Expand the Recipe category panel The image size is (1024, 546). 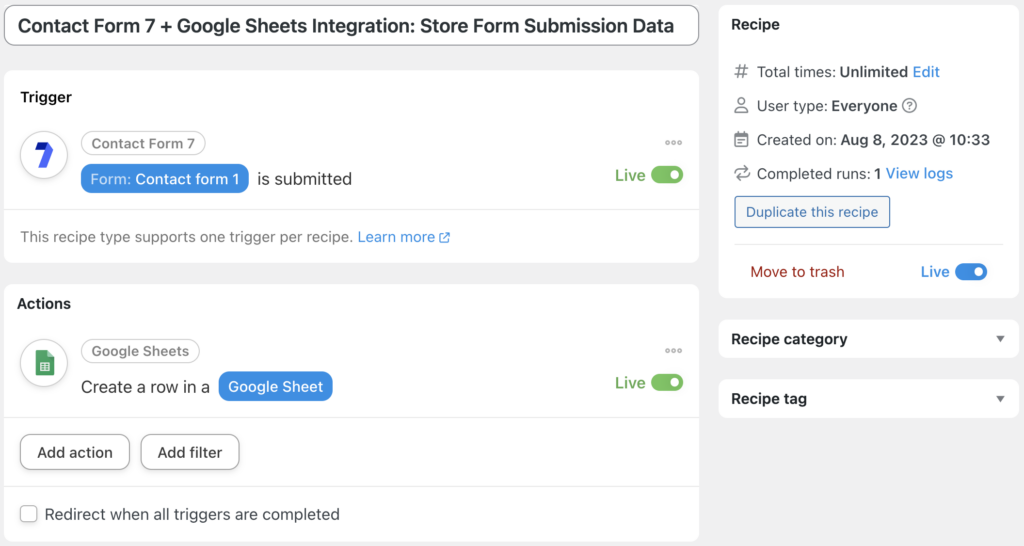tap(1000, 339)
